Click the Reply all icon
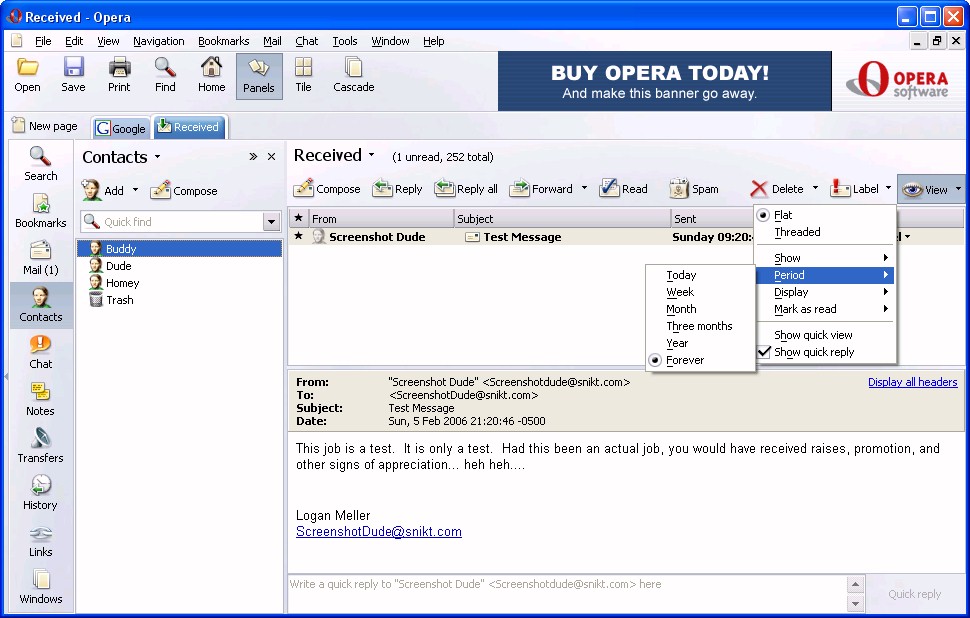This screenshot has height=618, width=970. pyautogui.click(x=445, y=189)
